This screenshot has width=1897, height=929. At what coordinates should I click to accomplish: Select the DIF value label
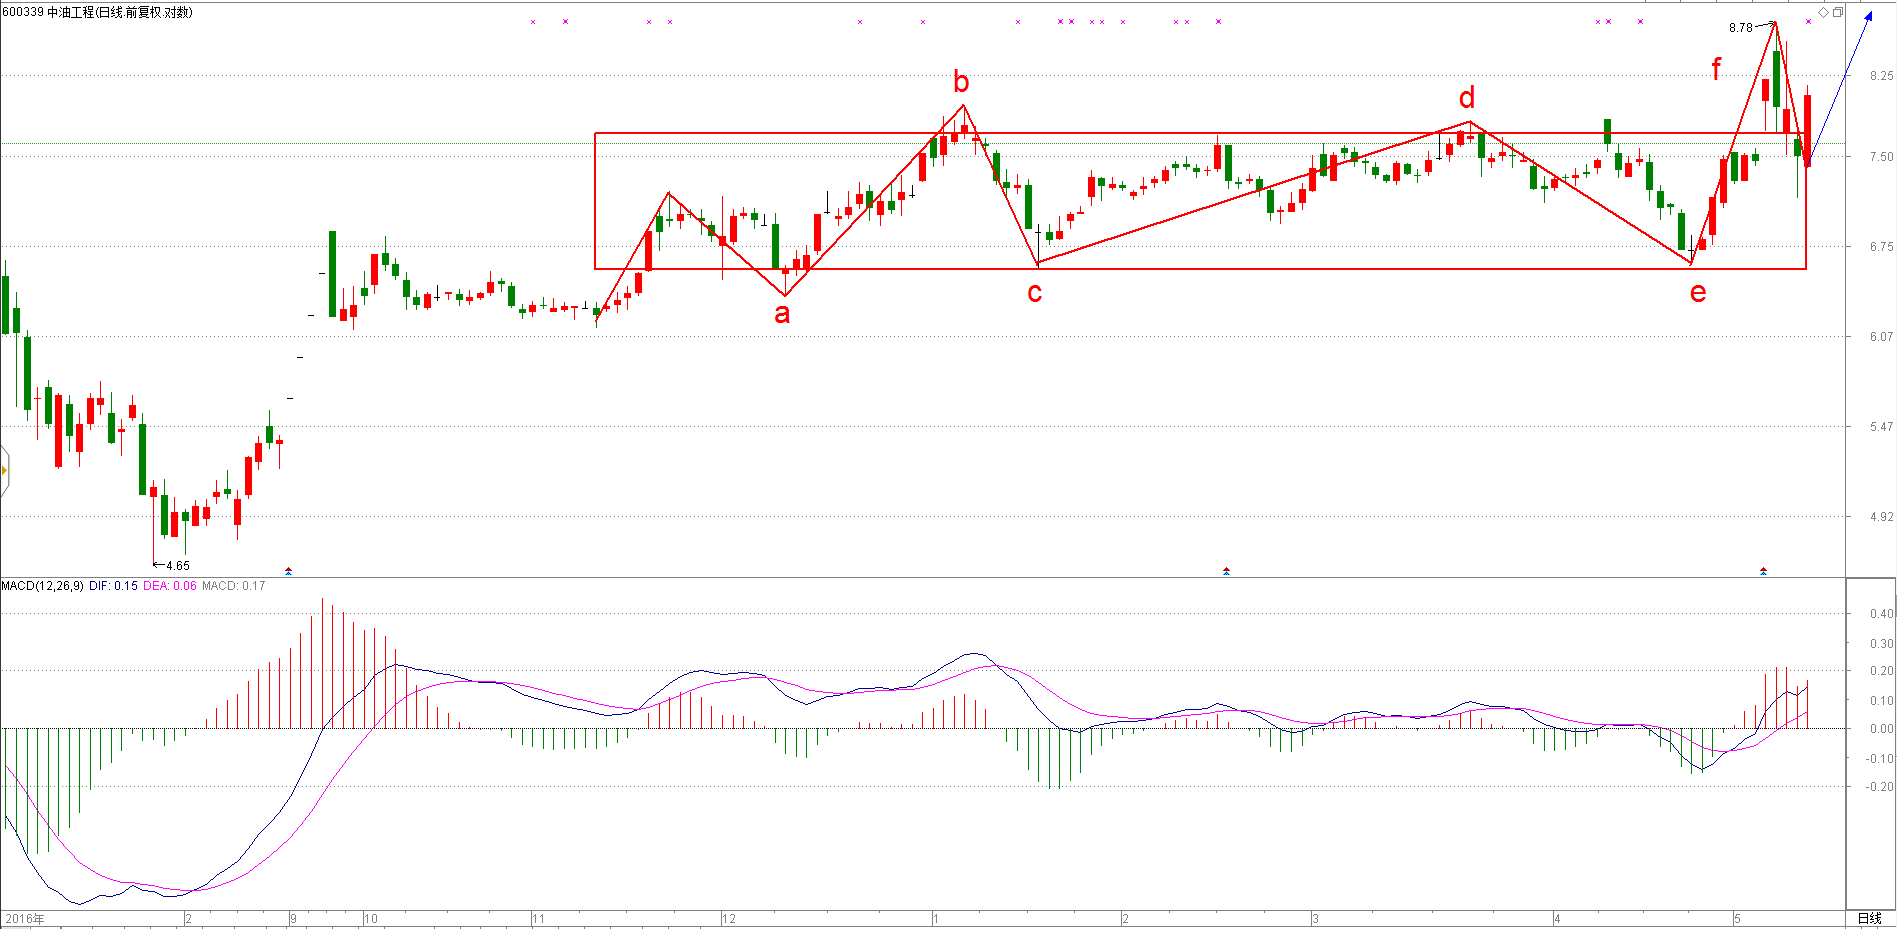(x=113, y=586)
